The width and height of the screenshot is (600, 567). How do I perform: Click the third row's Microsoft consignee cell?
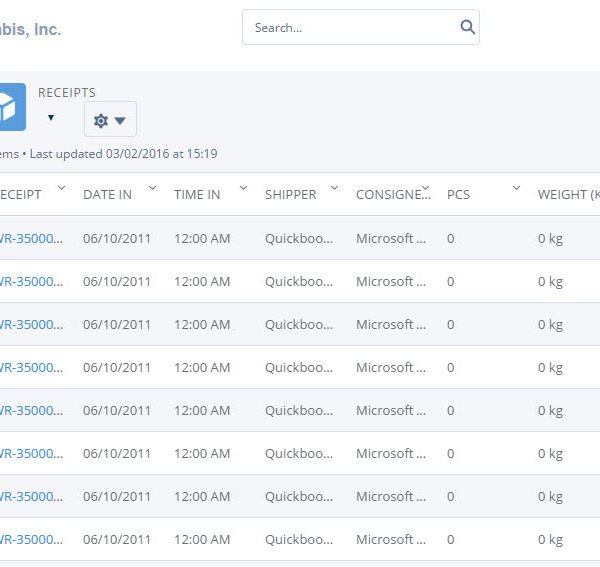tap(391, 324)
